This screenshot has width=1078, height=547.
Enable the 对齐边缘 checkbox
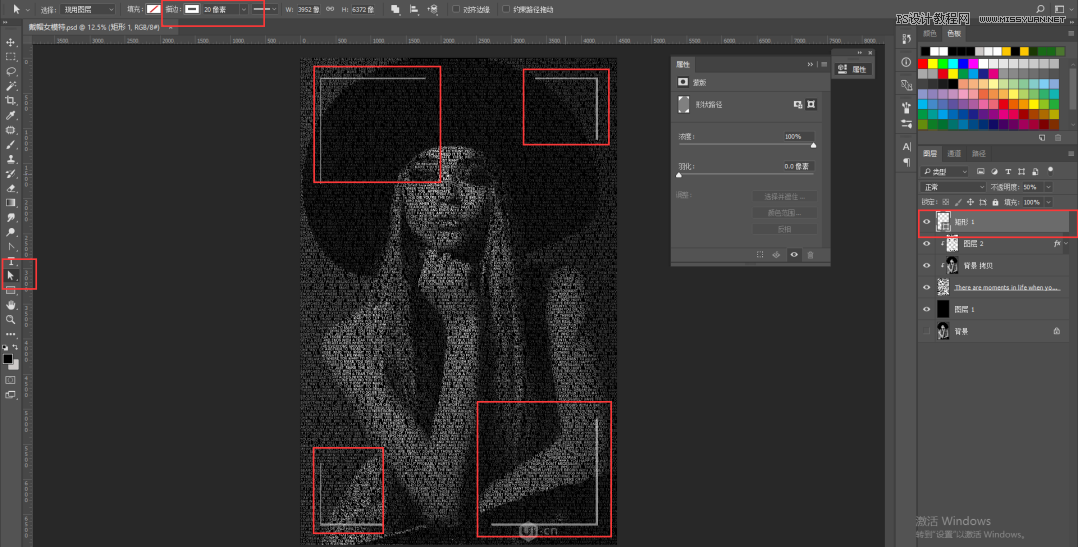point(456,10)
